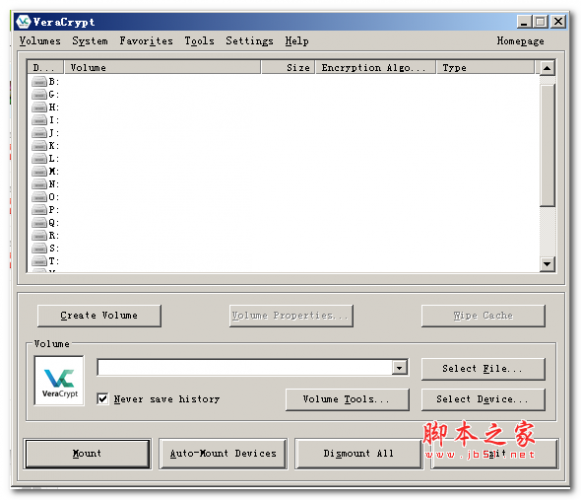Viewport: 581px width, 500px height.
Task: Select drive T: icon in list
Action: coord(39,261)
